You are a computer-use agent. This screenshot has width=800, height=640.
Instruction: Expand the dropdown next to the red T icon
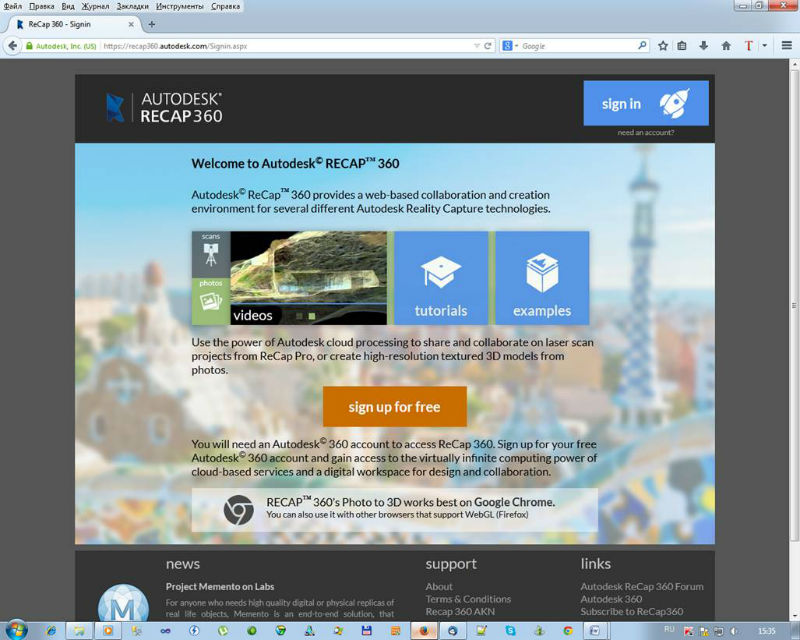pos(765,46)
